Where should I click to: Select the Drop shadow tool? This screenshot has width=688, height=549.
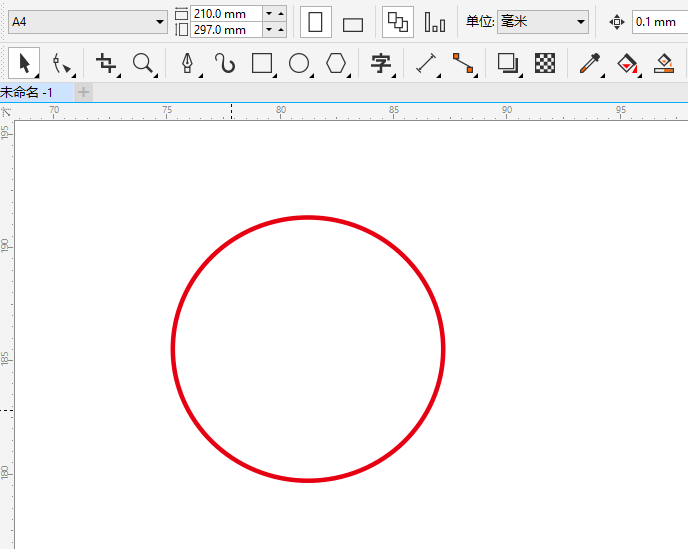pyautogui.click(x=508, y=63)
